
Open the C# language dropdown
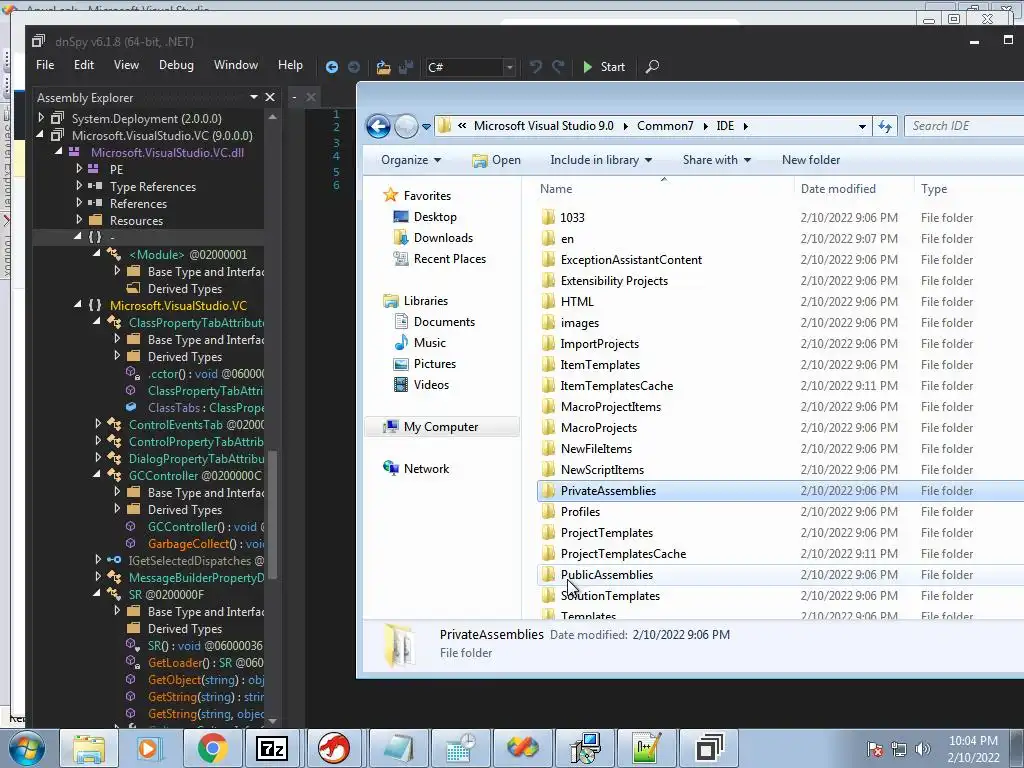coord(470,67)
